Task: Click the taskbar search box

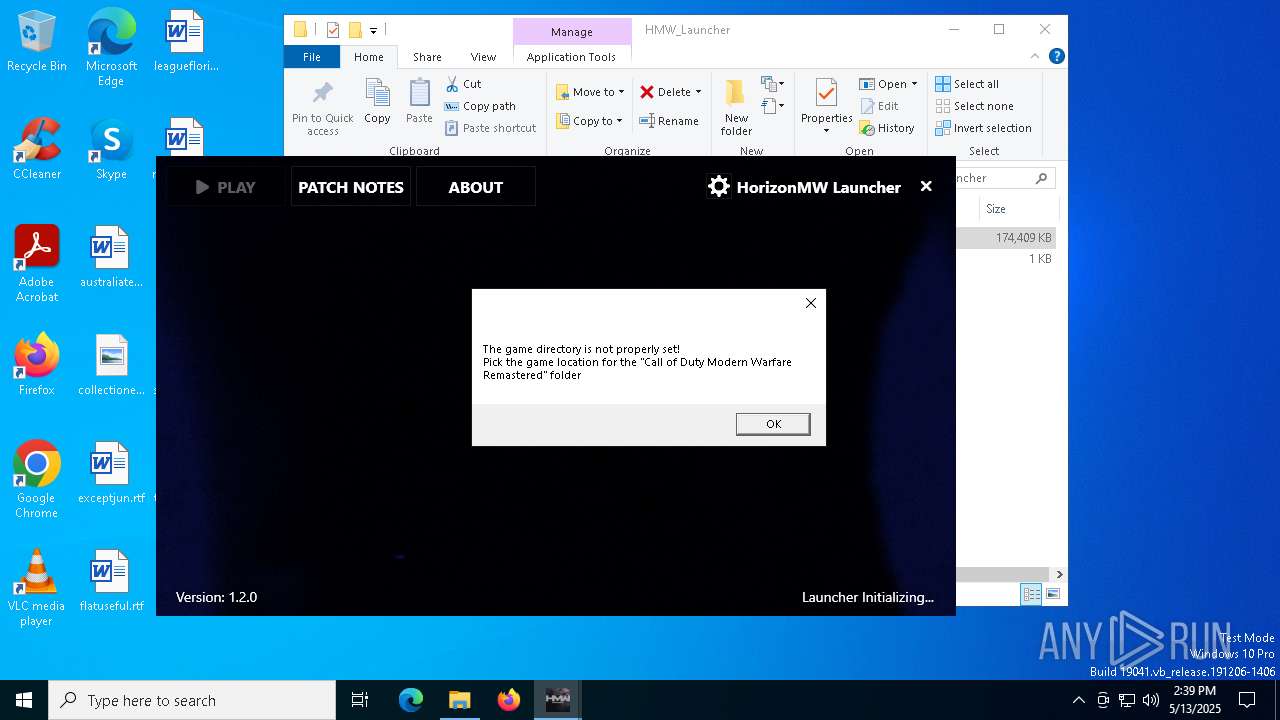Action: 192,700
